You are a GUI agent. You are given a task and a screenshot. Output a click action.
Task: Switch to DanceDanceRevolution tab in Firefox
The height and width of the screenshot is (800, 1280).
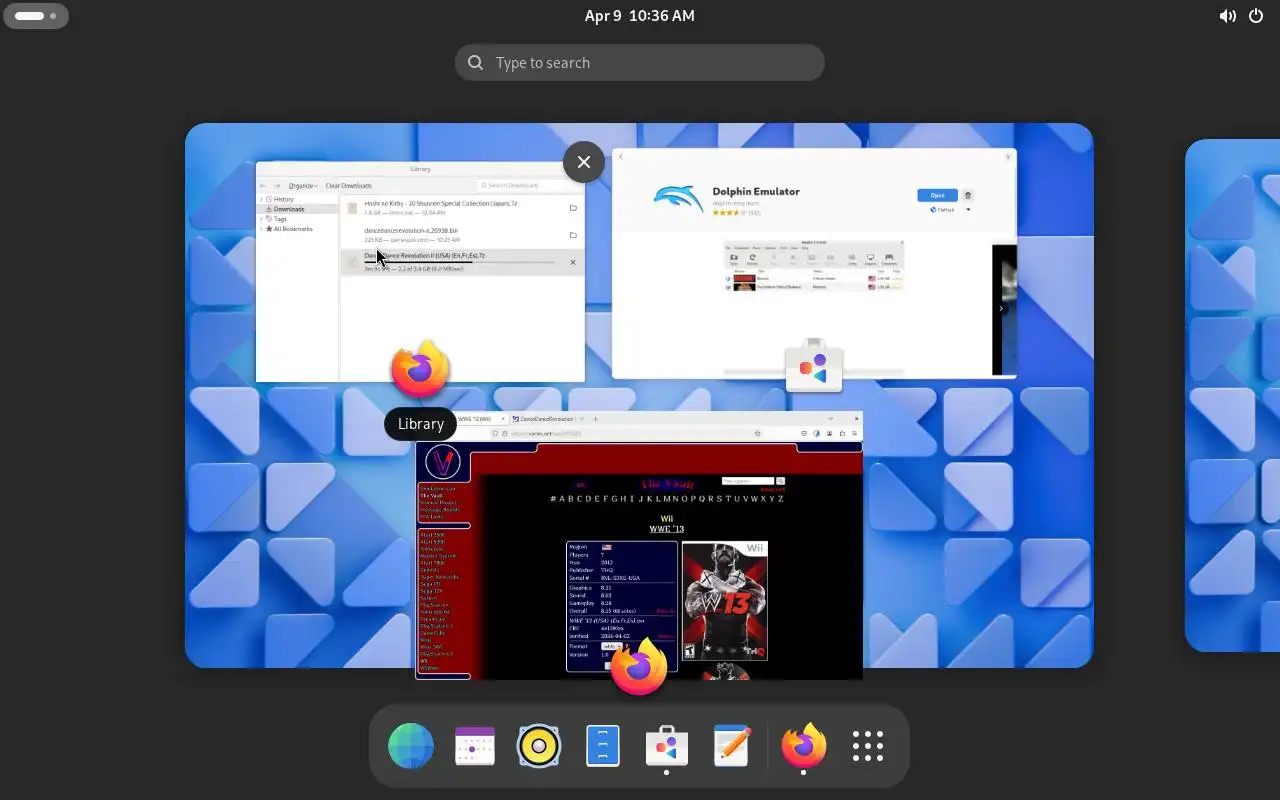547,419
